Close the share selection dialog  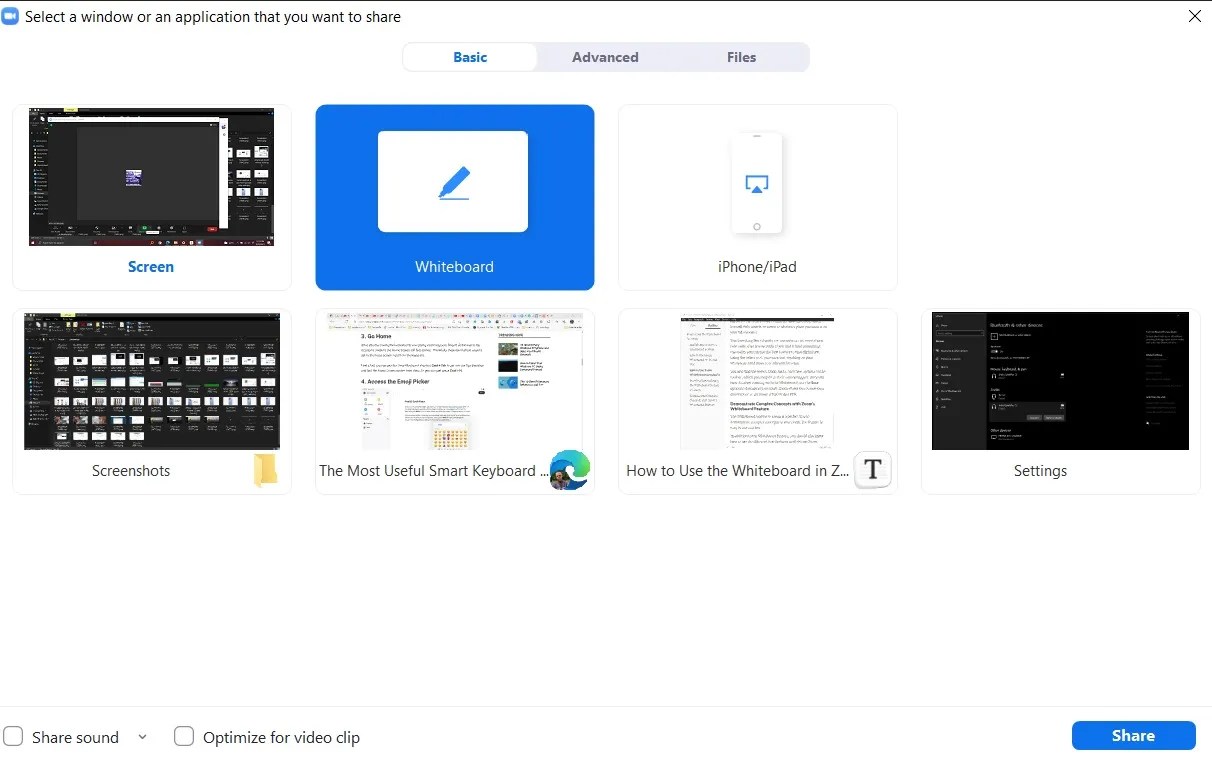click(x=1194, y=16)
